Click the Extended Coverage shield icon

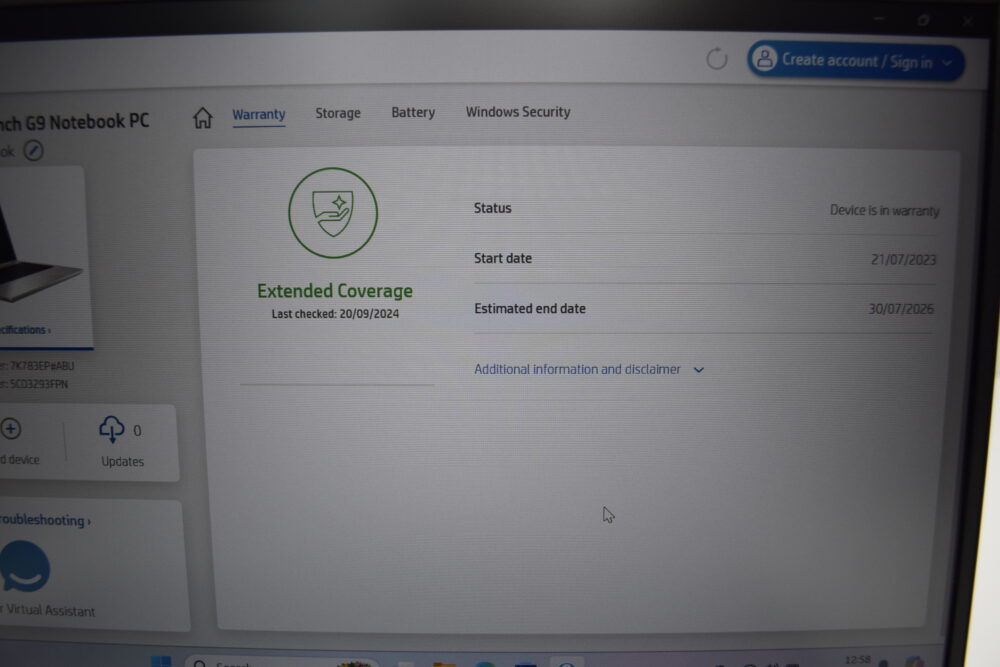tap(333, 213)
